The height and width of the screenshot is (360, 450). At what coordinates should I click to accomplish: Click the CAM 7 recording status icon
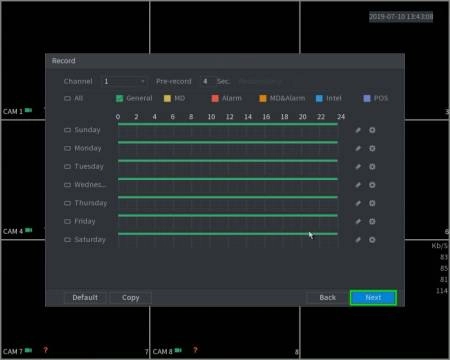pyautogui.click(x=29, y=350)
